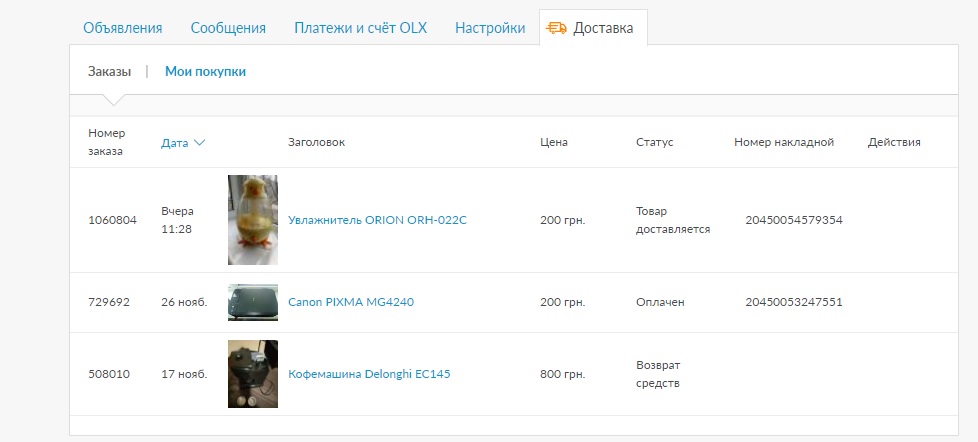Open the Canon PIXMA MG4240 listing
Image resolution: width=978 pixels, height=442 pixels.
coord(350,302)
